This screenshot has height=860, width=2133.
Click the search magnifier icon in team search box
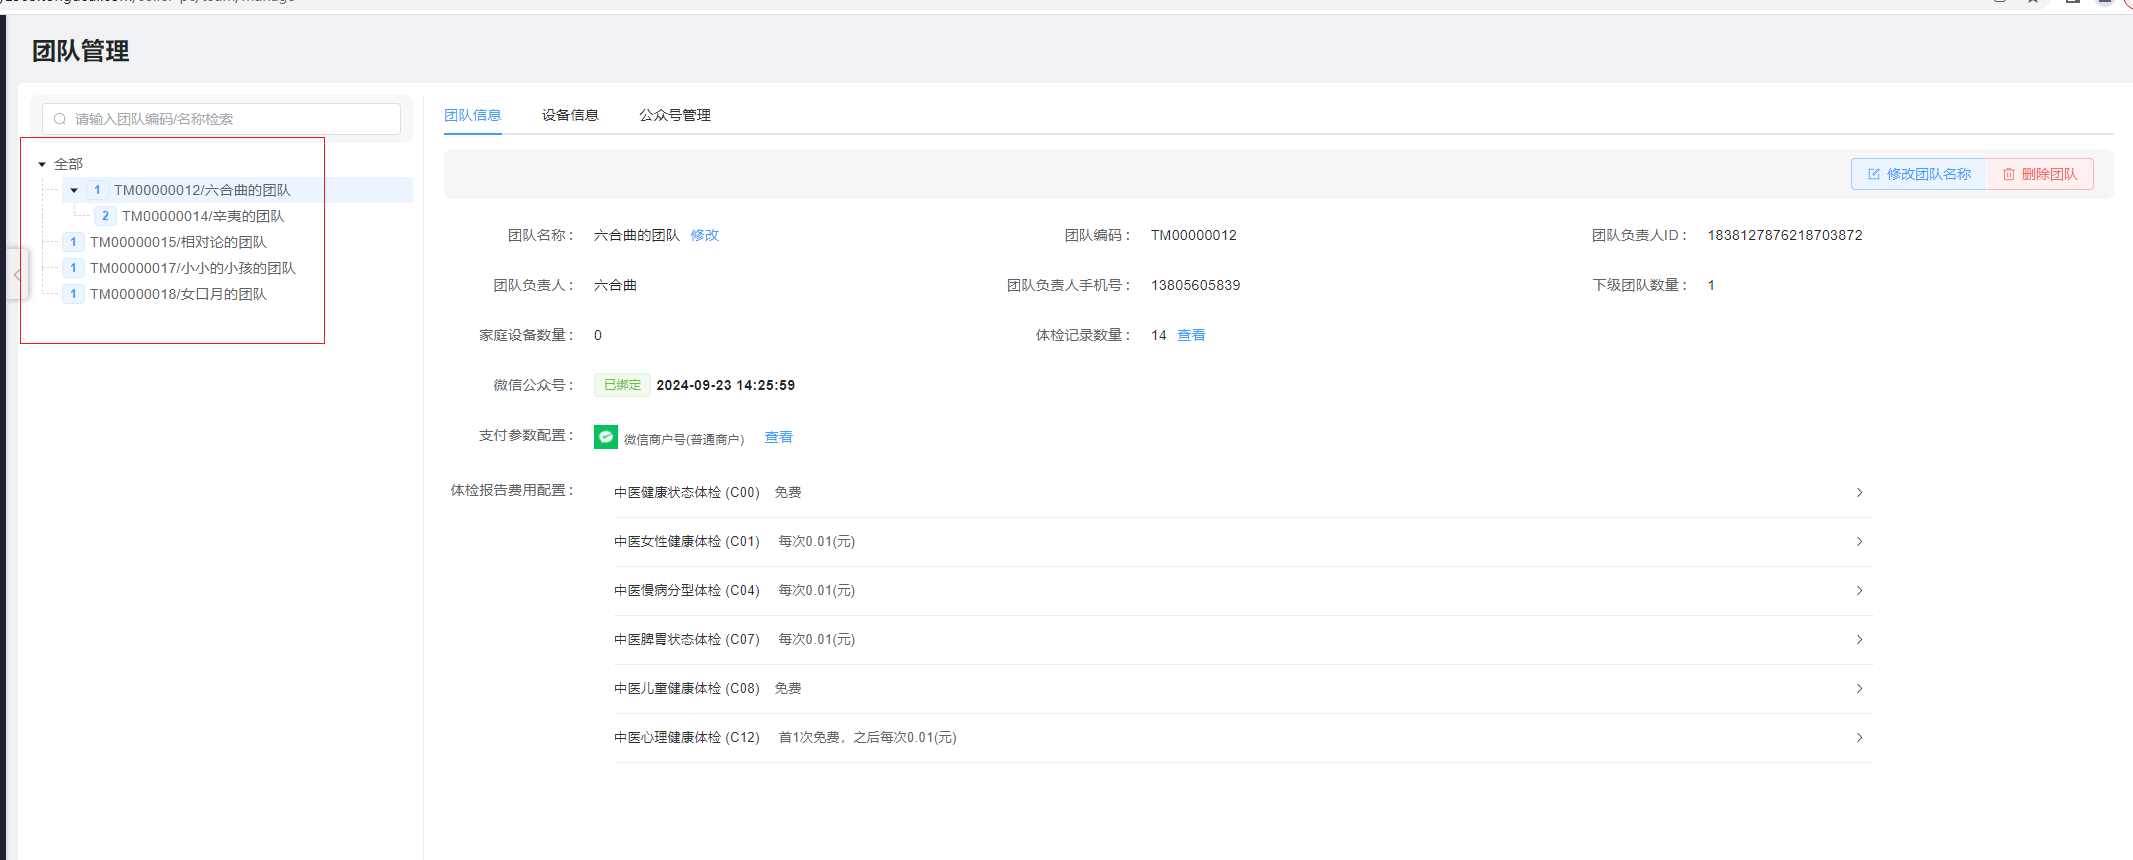pos(60,119)
